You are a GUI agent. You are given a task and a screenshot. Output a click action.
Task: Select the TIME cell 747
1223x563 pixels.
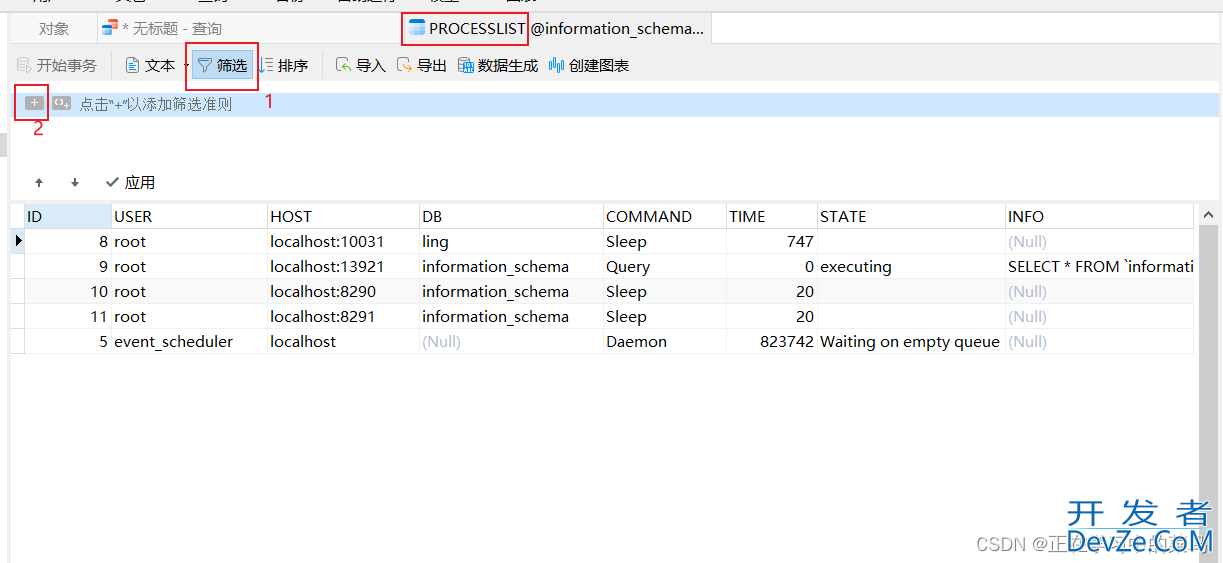pyautogui.click(x=771, y=241)
